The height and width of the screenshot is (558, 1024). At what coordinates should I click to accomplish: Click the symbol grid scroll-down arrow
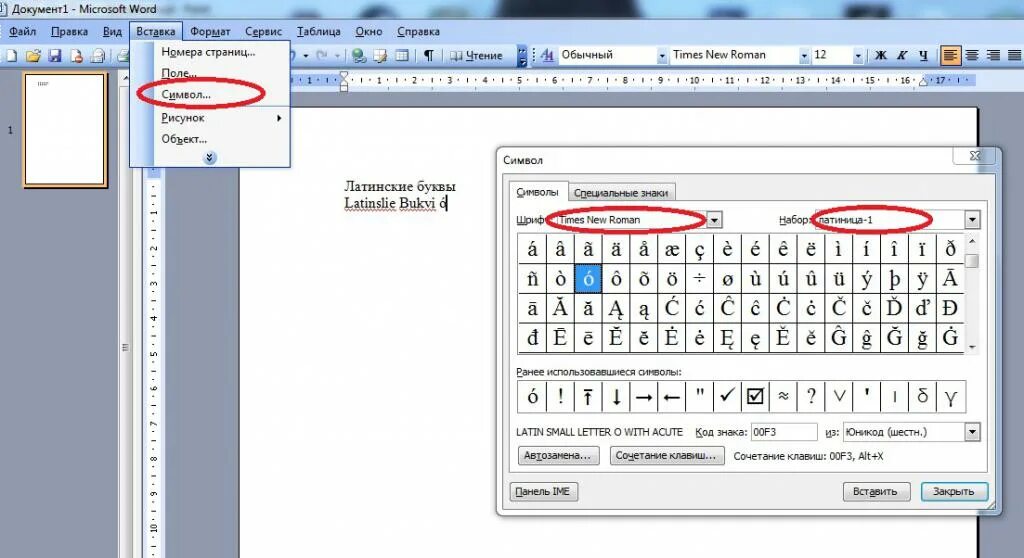click(972, 347)
